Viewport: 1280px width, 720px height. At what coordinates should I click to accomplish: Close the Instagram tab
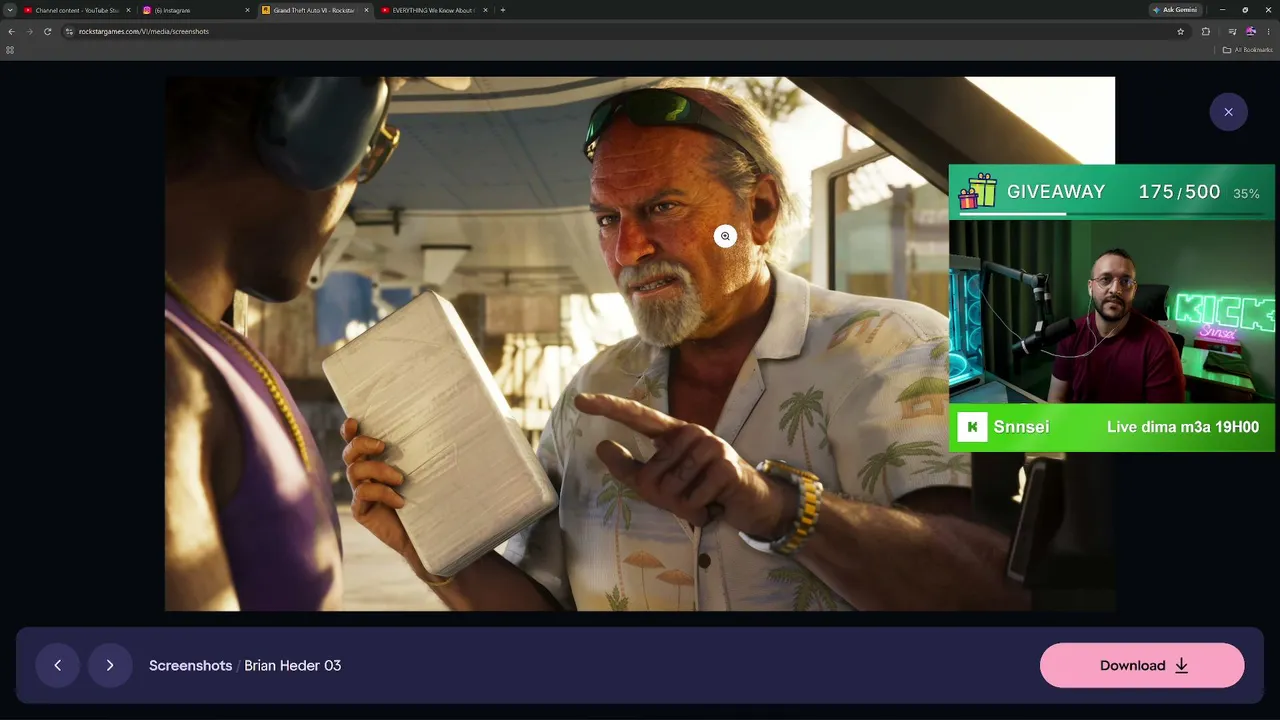tap(247, 10)
